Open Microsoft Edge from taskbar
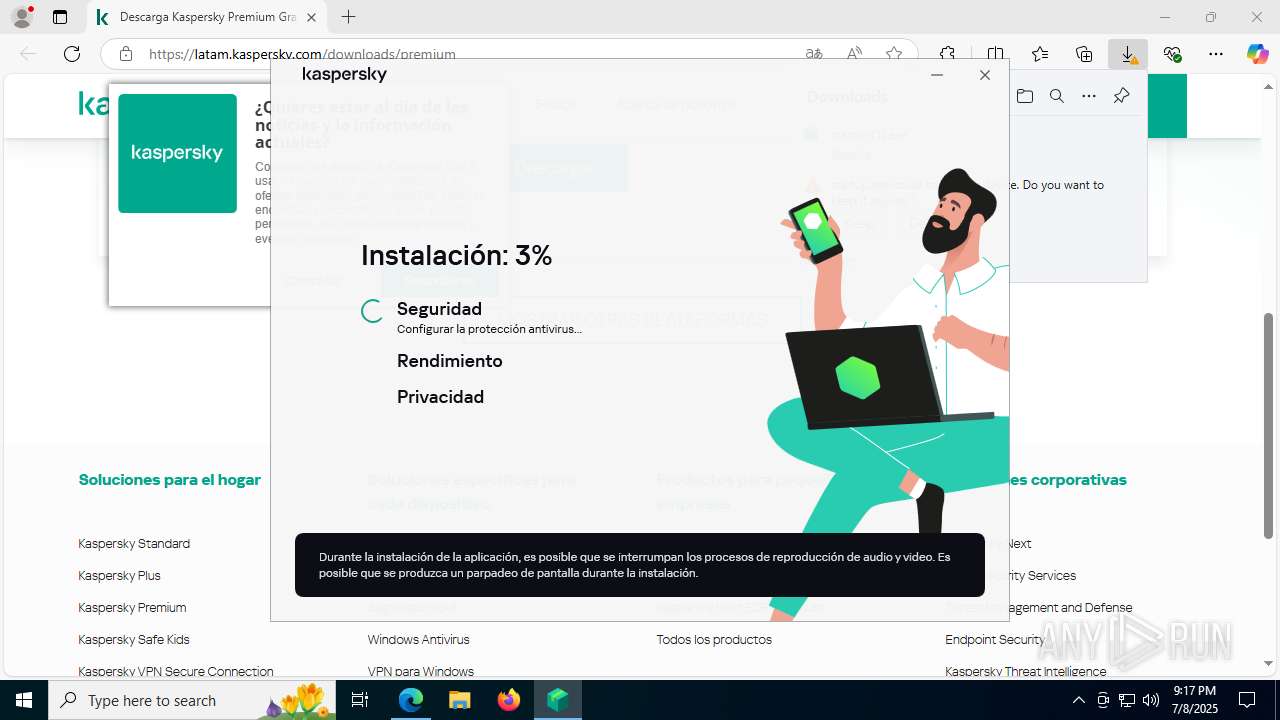Screen dimensions: 1280x720 [x=411, y=700]
